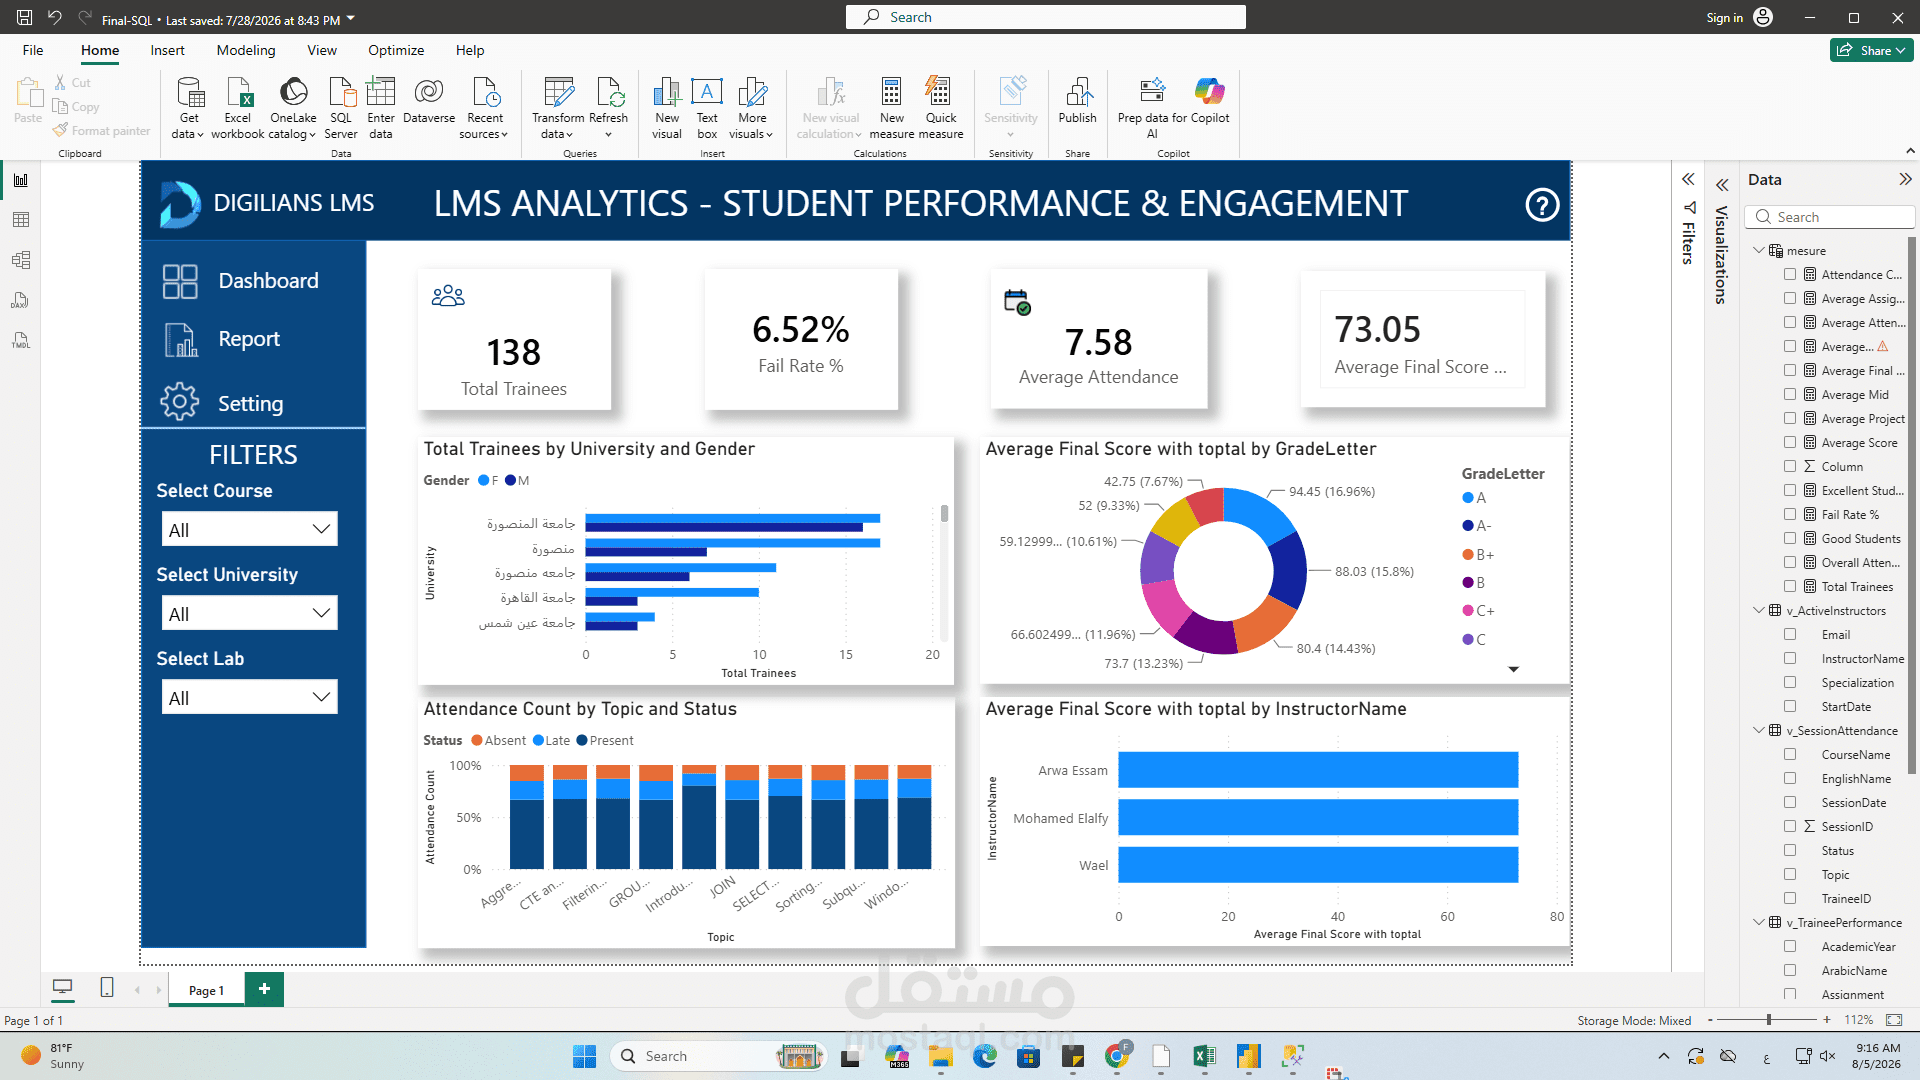Switch to Report view in left rail
The height and width of the screenshot is (1080, 1920).
pos(20,180)
